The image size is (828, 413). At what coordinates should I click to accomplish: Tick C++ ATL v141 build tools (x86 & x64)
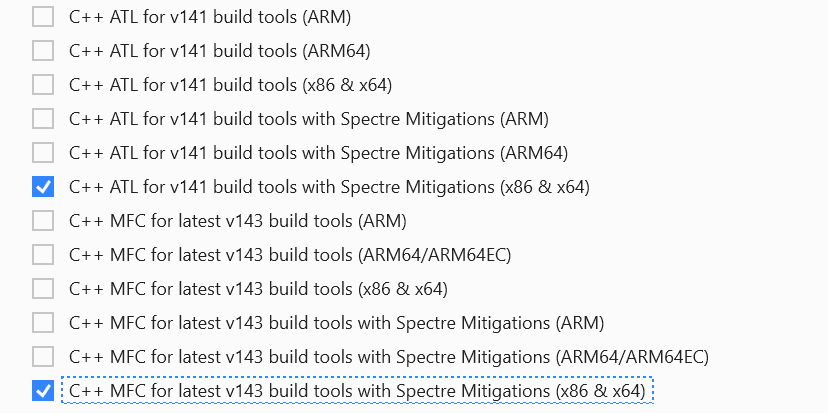click(43, 85)
